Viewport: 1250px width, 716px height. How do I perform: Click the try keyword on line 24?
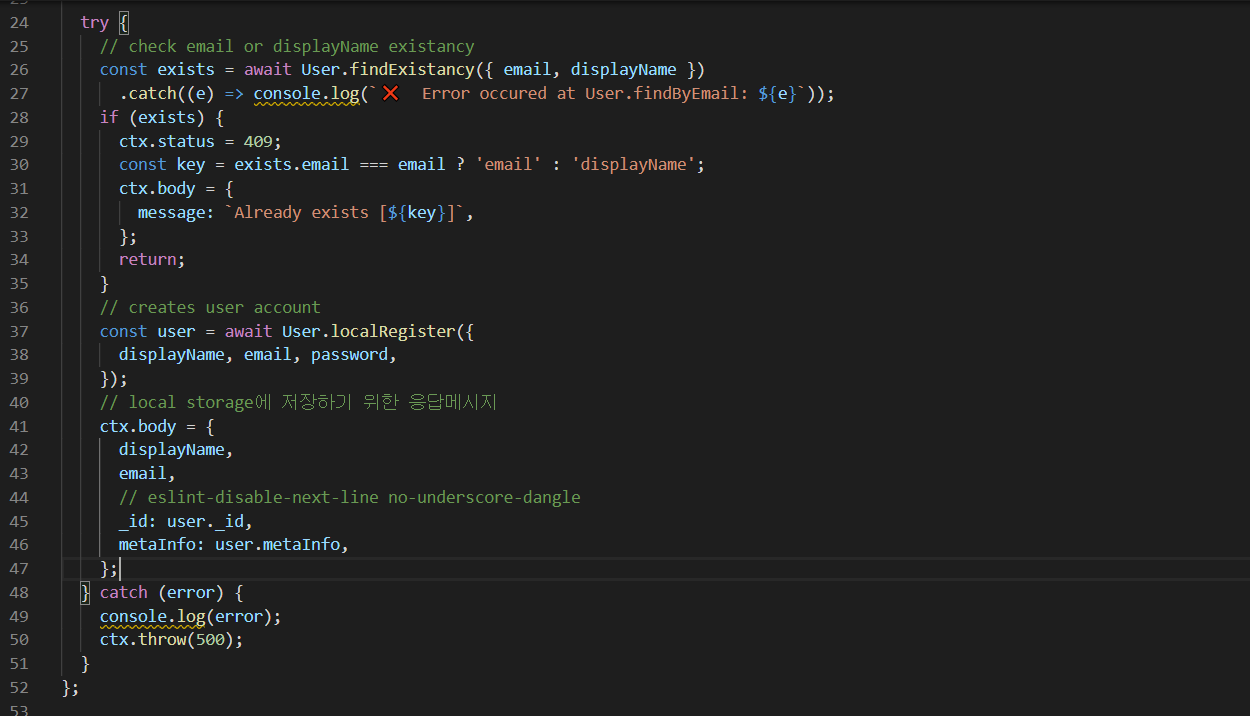pos(94,22)
